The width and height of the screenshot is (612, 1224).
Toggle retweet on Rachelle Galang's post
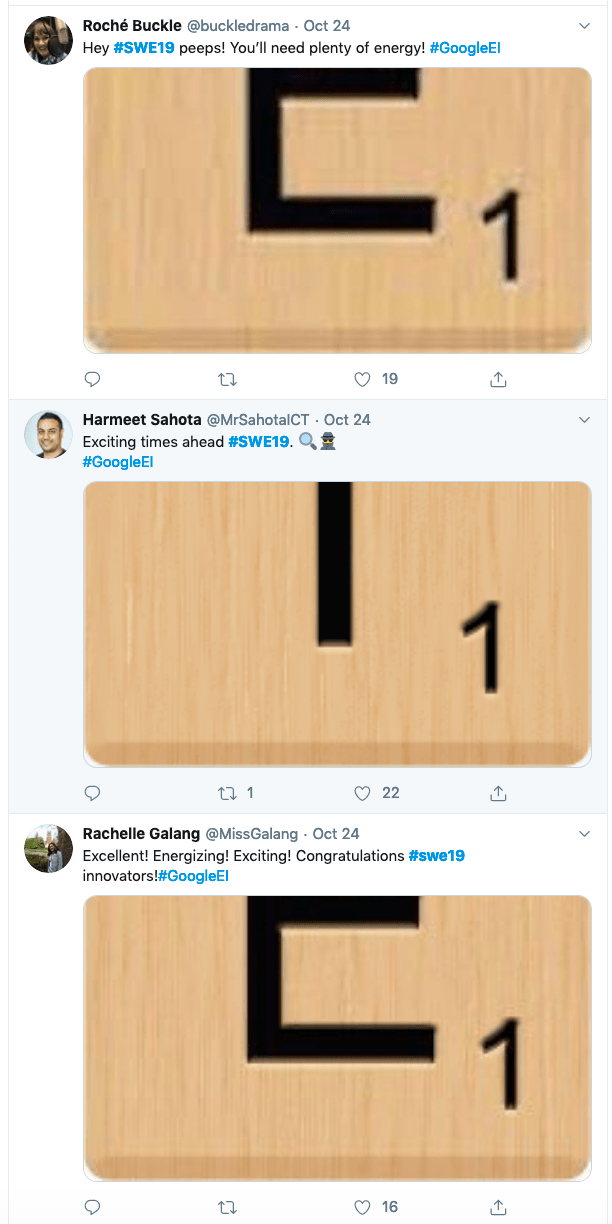tap(228, 1207)
